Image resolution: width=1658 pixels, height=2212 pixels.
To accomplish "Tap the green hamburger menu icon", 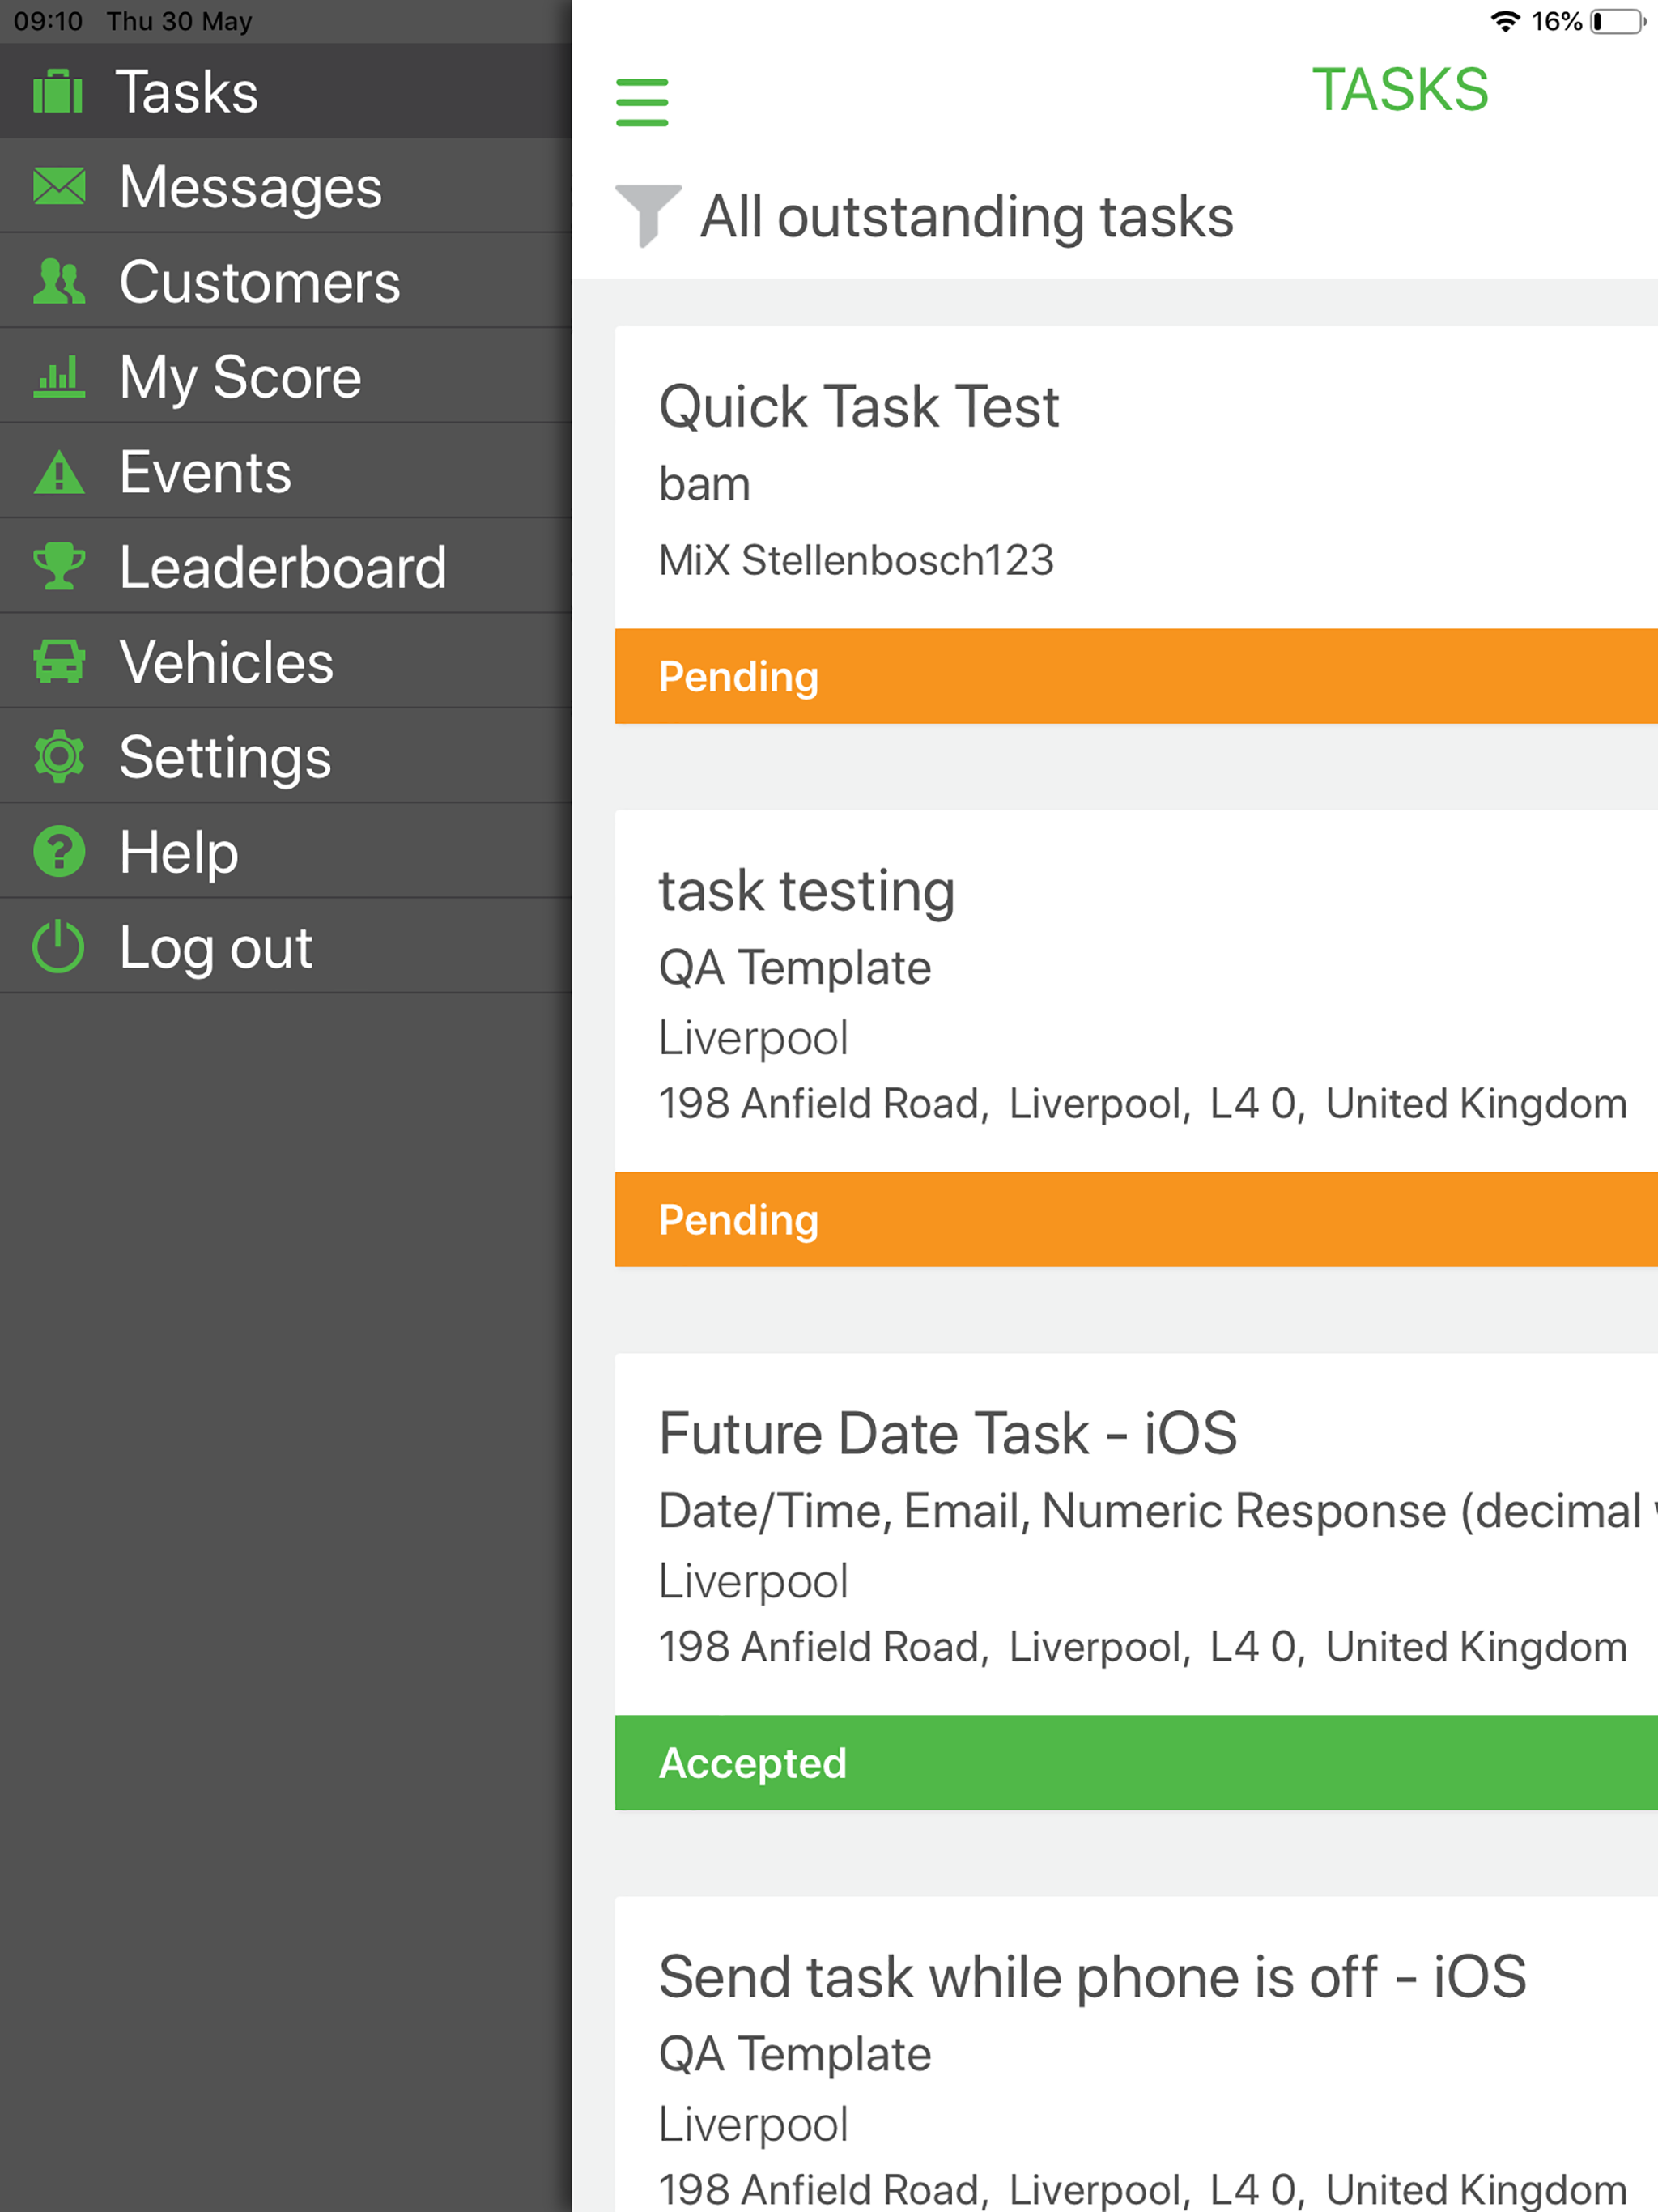I will click(x=641, y=102).
